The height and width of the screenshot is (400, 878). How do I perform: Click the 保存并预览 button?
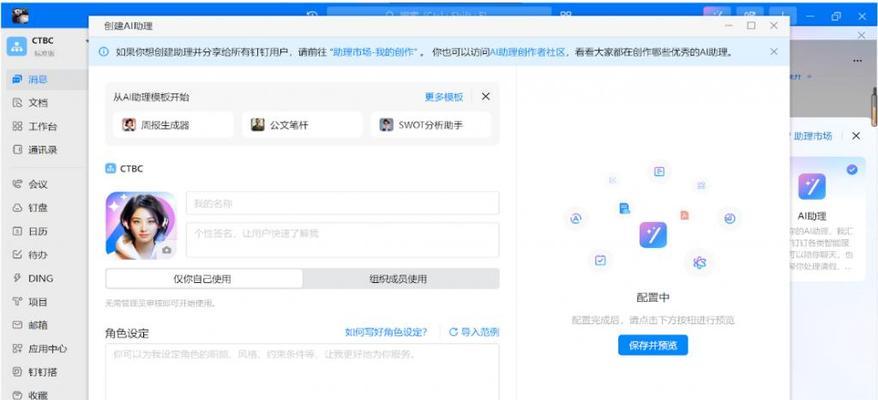click(653, 346)
